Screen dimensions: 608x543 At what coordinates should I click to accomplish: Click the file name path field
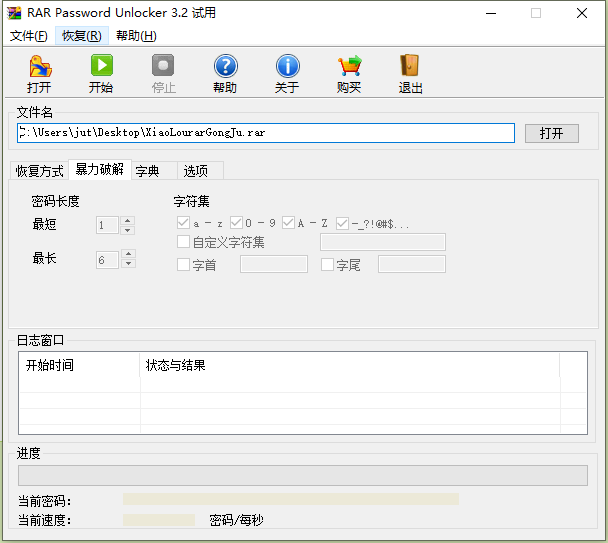[x=266, y=133]
